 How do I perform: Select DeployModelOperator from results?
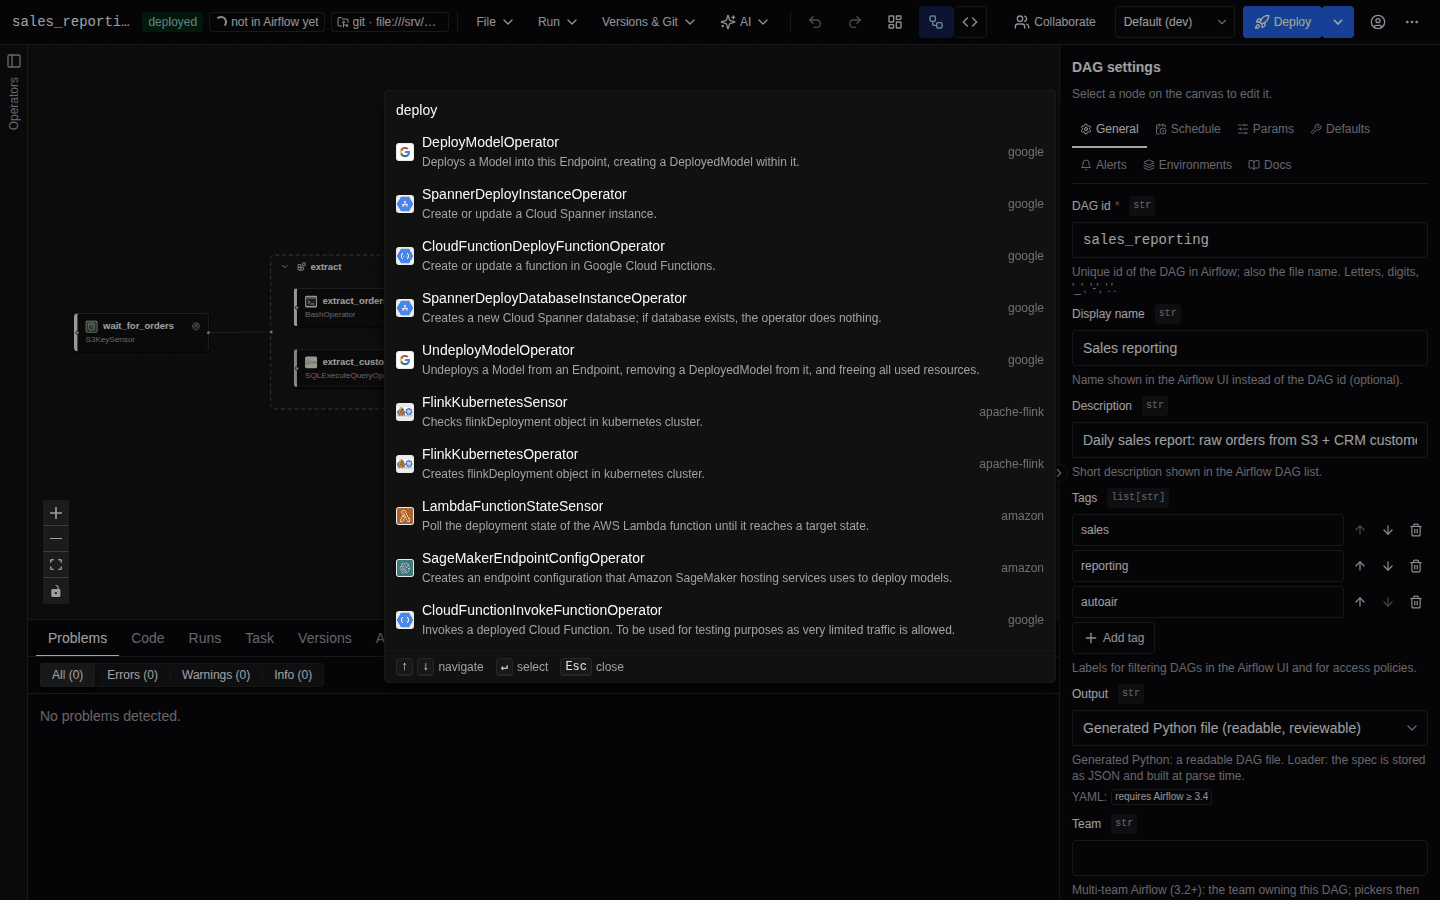point(720,152)
